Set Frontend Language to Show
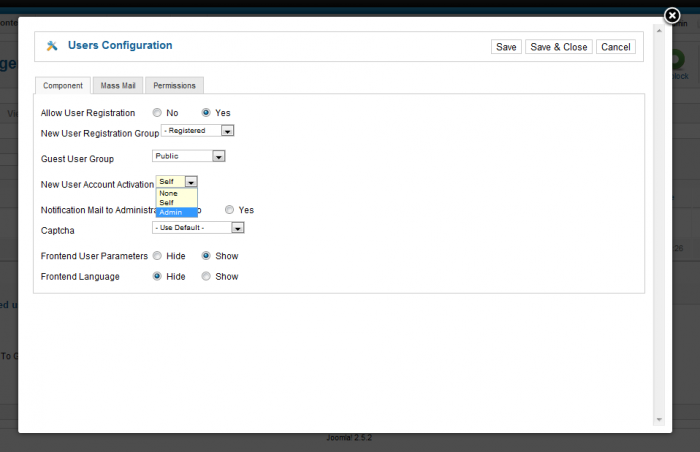This screenshot has width=700, height=452. tap(206, 276)
